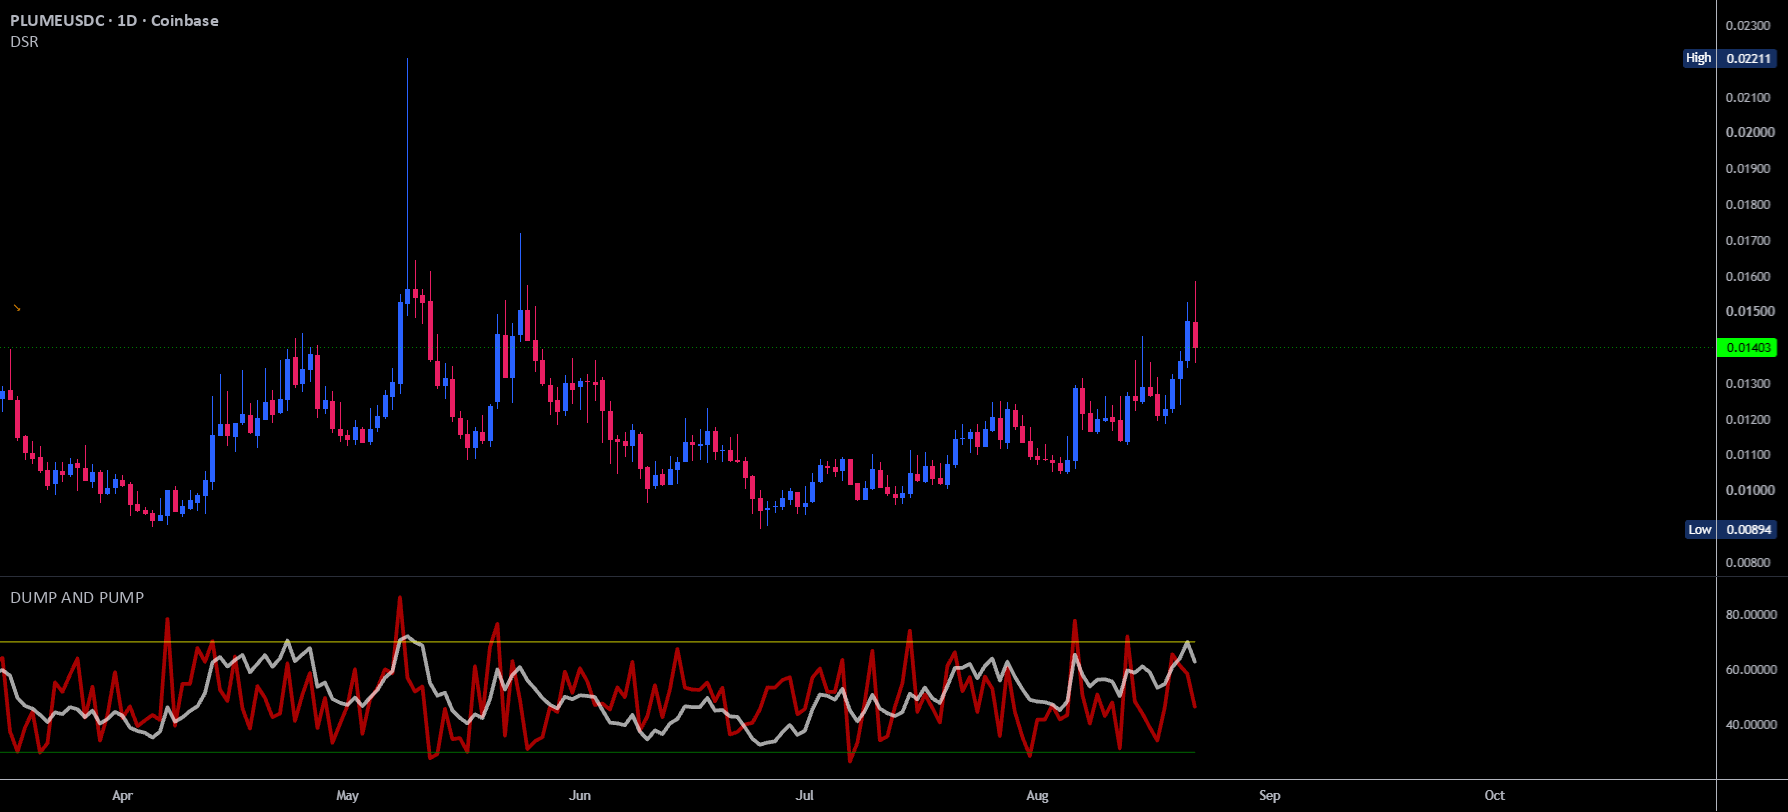The height and width of the screenshot is (812, 1788).
Task: Click the Sep label on time axis
Action: pos(1269,795)
